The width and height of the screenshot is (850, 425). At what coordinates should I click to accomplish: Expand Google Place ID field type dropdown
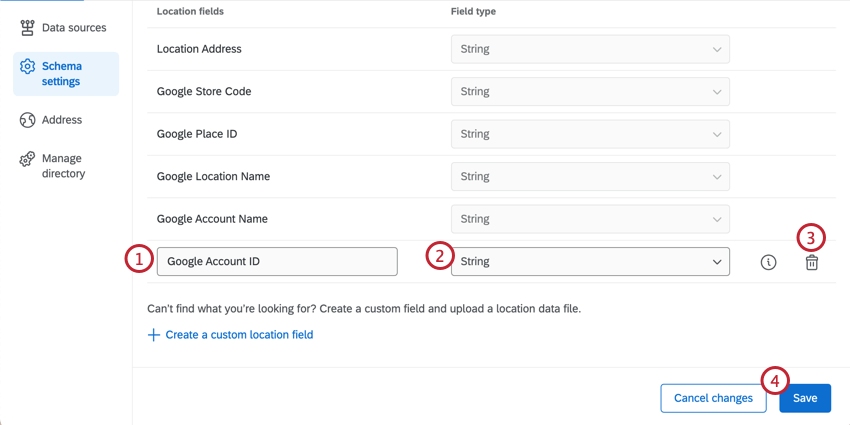point(590,134)
